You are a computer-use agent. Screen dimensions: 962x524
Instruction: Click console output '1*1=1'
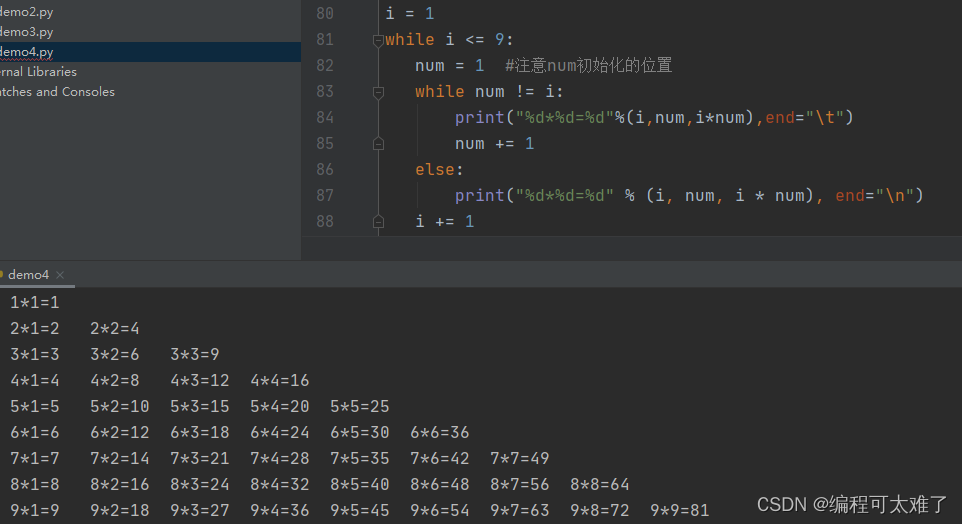(35, 302)
